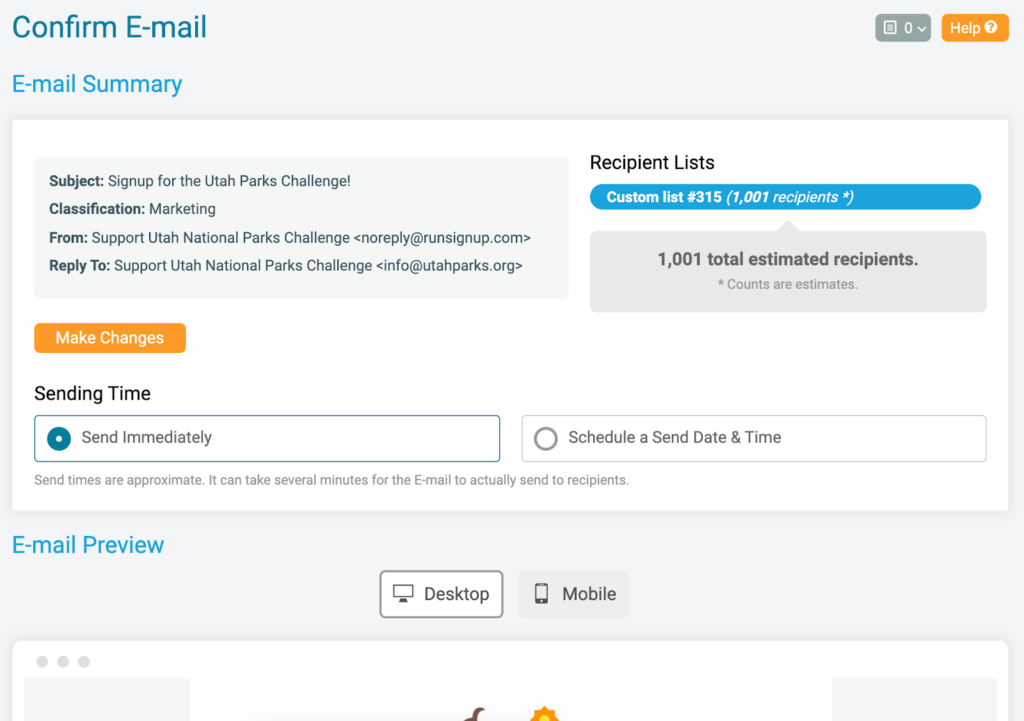Screen dimensions: 1024x721
Task: Open the Help button
Action: coord(974,28)
